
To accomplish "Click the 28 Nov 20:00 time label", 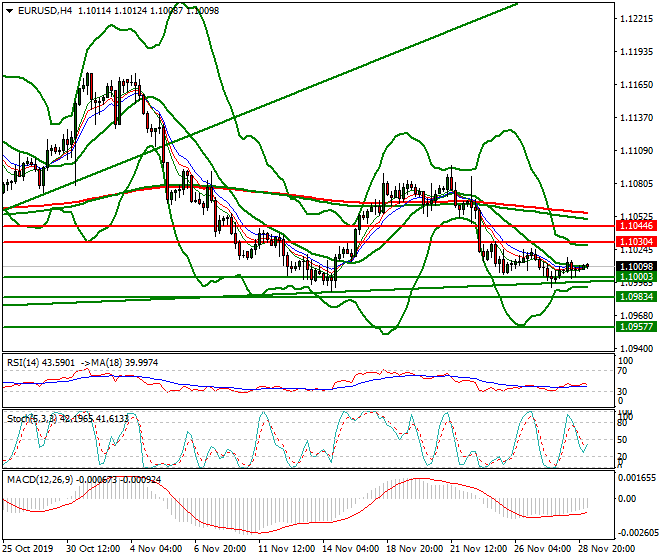I will click(607, 549).
